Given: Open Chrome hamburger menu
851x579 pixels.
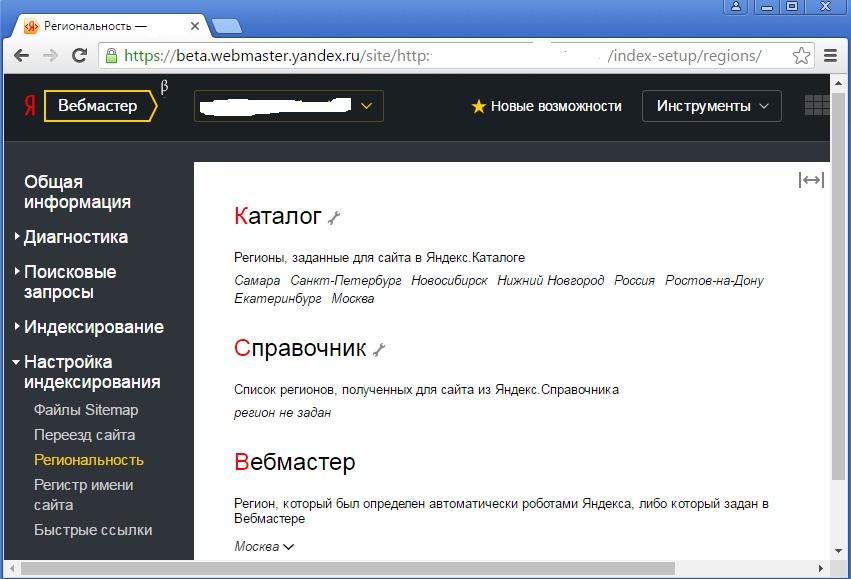Looking at the screenshot, I should 829,56.
